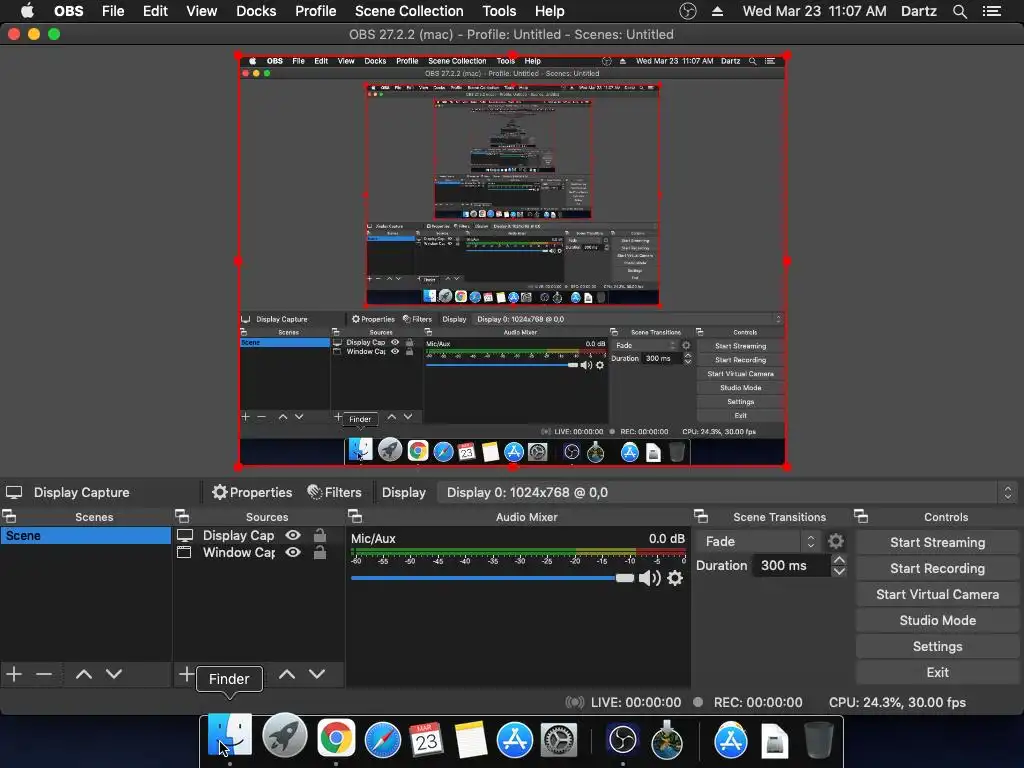1024x768 pixels.
Task: Open Notification Center in the menu bar
Action: tap(992, 11)
